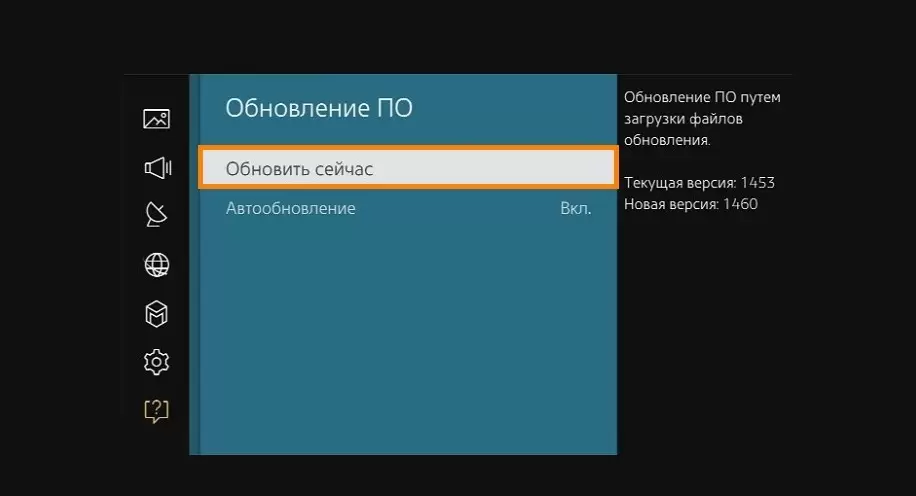This screenshot has height=496, width=916.
Task: Open the Smart Hub cube icon
Action: click(156, 314)
